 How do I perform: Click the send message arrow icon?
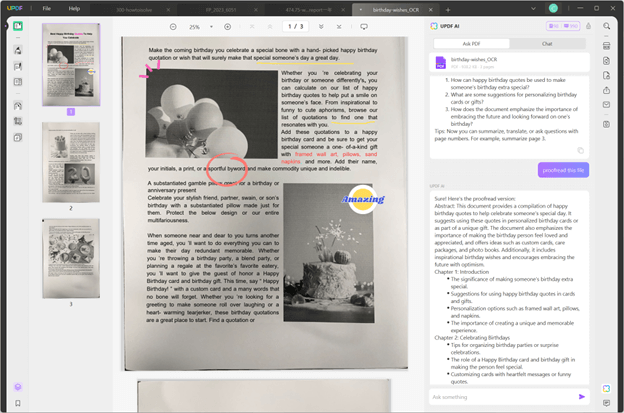click(582, 397)
